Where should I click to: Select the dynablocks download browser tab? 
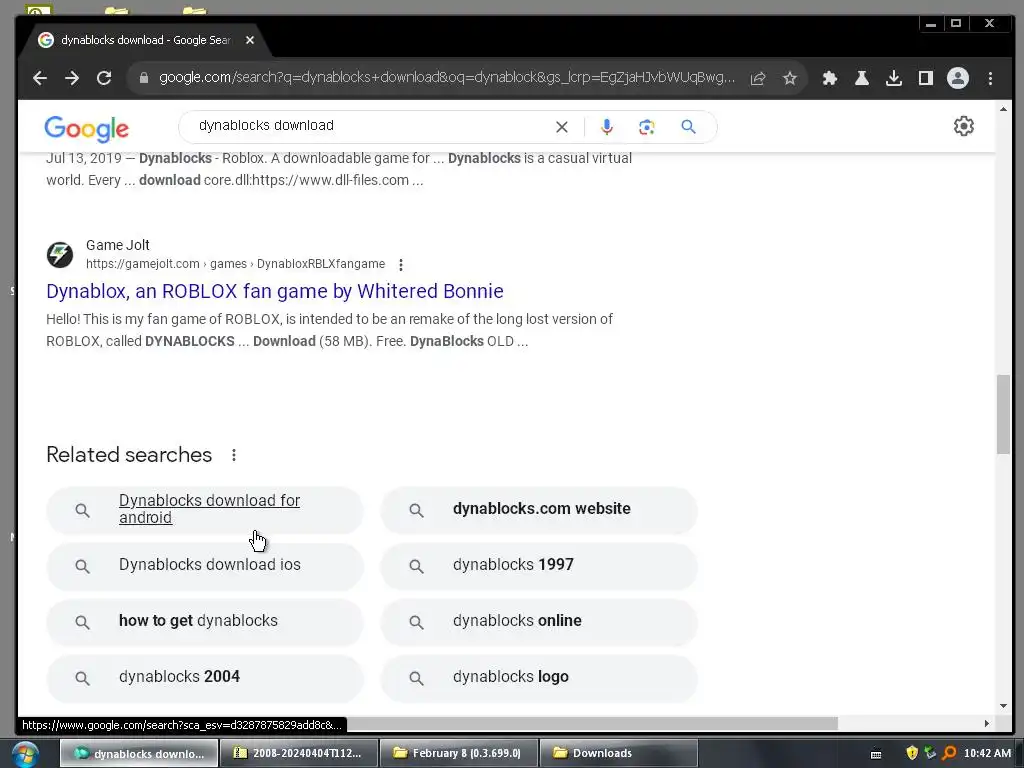(x=145, y=40)
